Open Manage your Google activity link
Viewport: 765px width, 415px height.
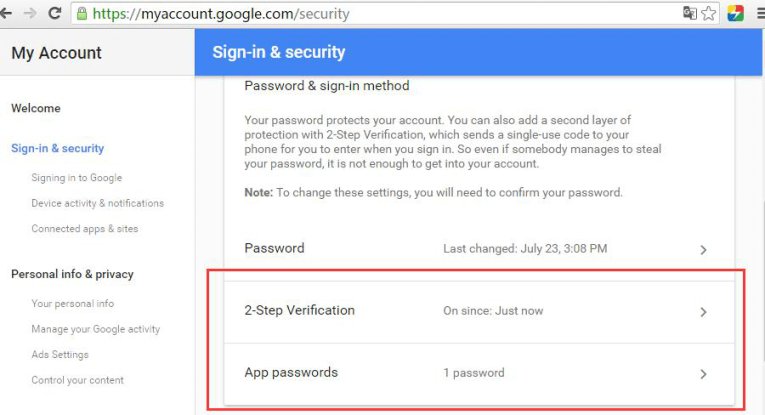tap(95, 329)
